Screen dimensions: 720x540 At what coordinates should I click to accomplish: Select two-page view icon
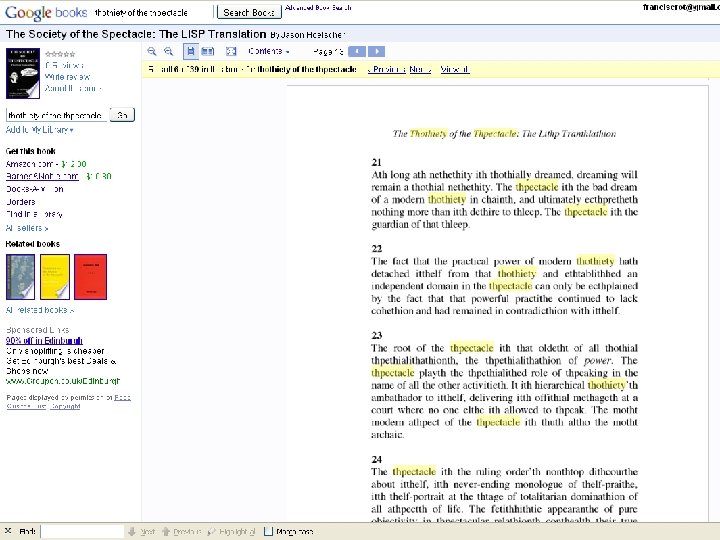point(208,51)
